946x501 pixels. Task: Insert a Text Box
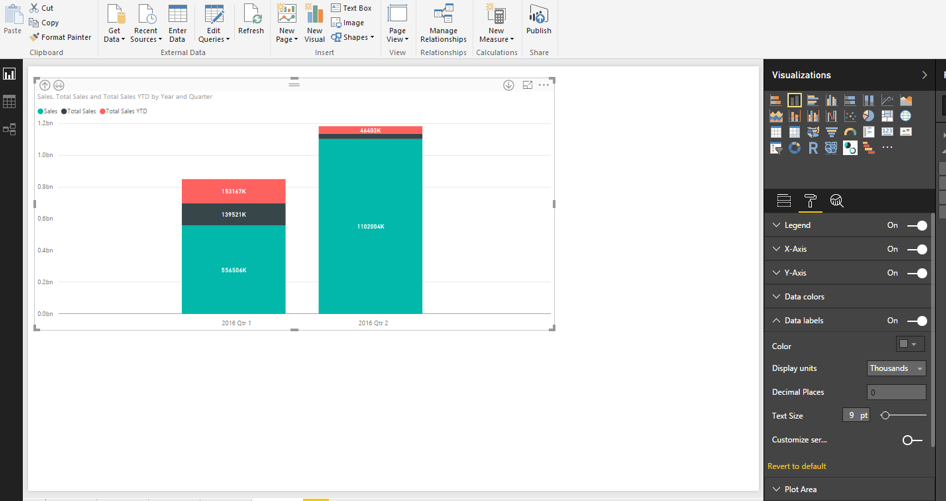351,8
